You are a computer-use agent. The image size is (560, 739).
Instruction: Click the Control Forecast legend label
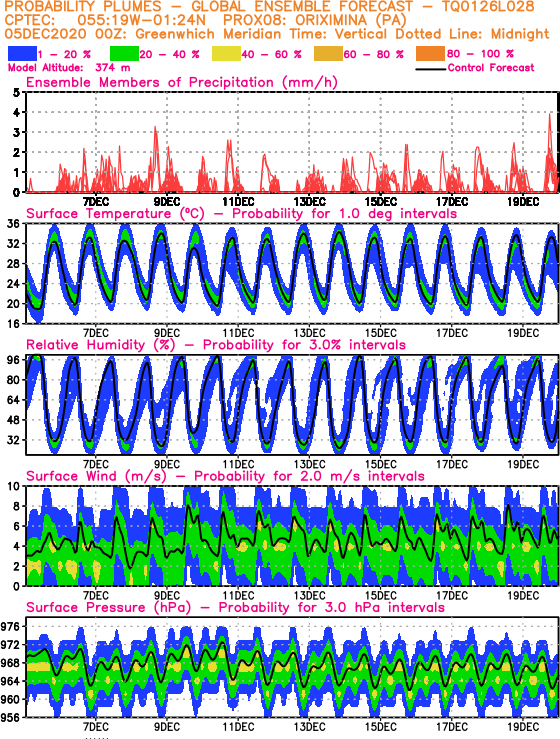tap(491, 67)
